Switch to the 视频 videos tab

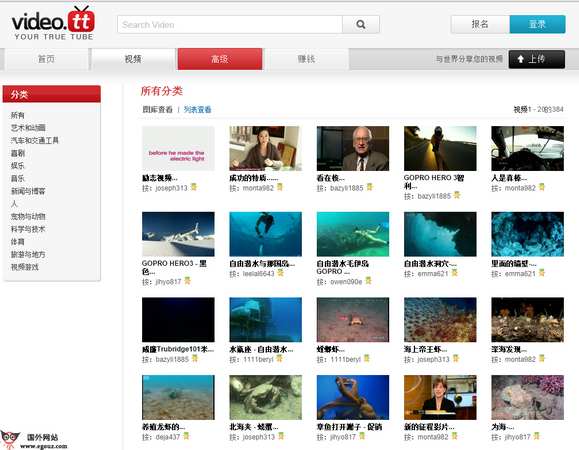pos(133,59)
